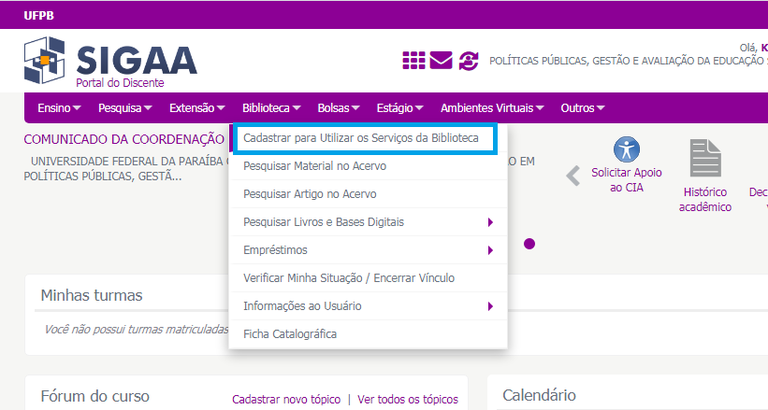Screen dimensions: 768x410
Task: Expand Informações ao Usuário submenu
Action: (368, 306)
